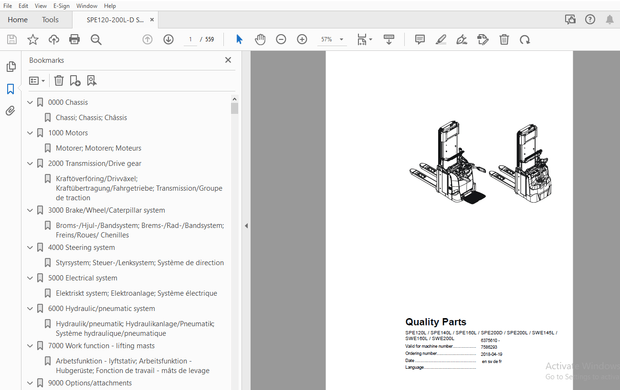Open the Edit menu

coord(23,6)
